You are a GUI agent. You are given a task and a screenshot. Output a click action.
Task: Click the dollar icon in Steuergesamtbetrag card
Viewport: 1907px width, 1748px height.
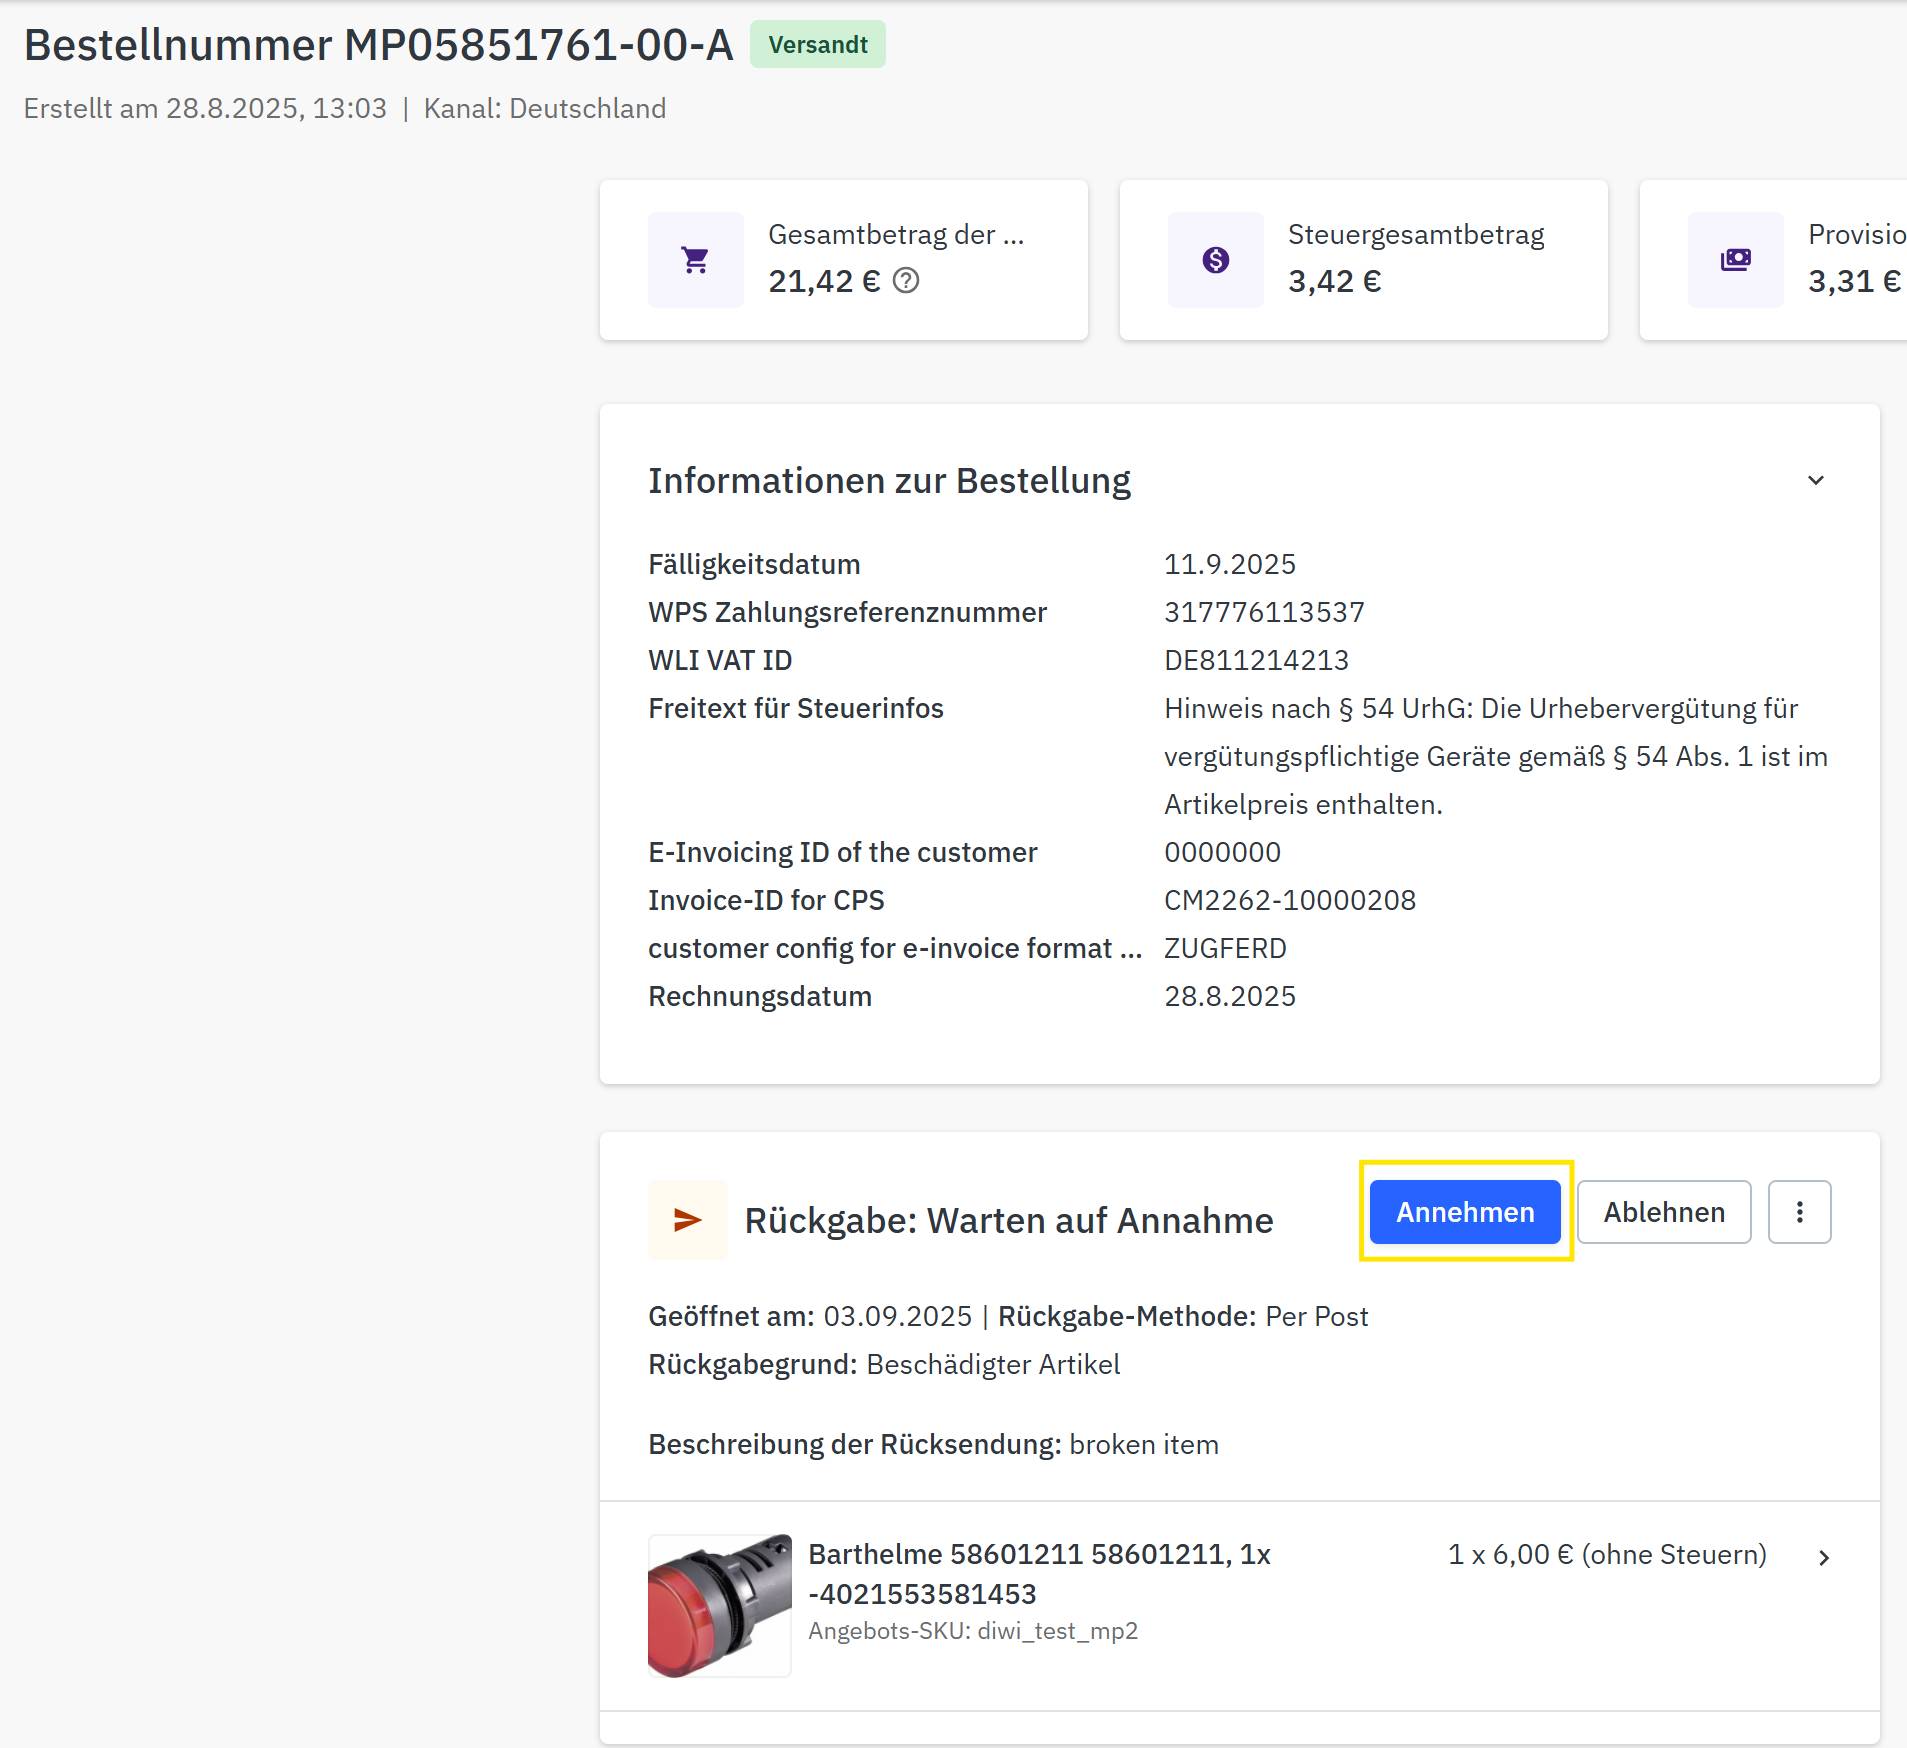pos(1215,260)
